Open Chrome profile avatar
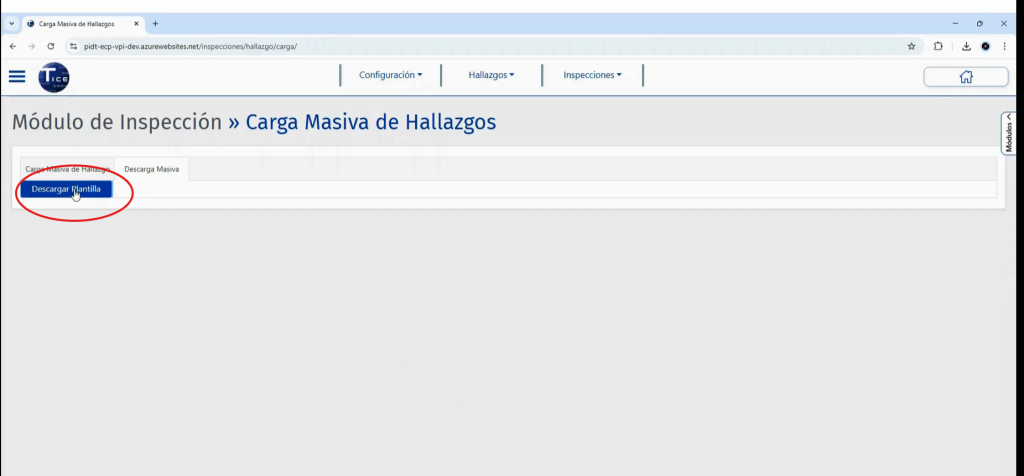 (x=985, y=46)
